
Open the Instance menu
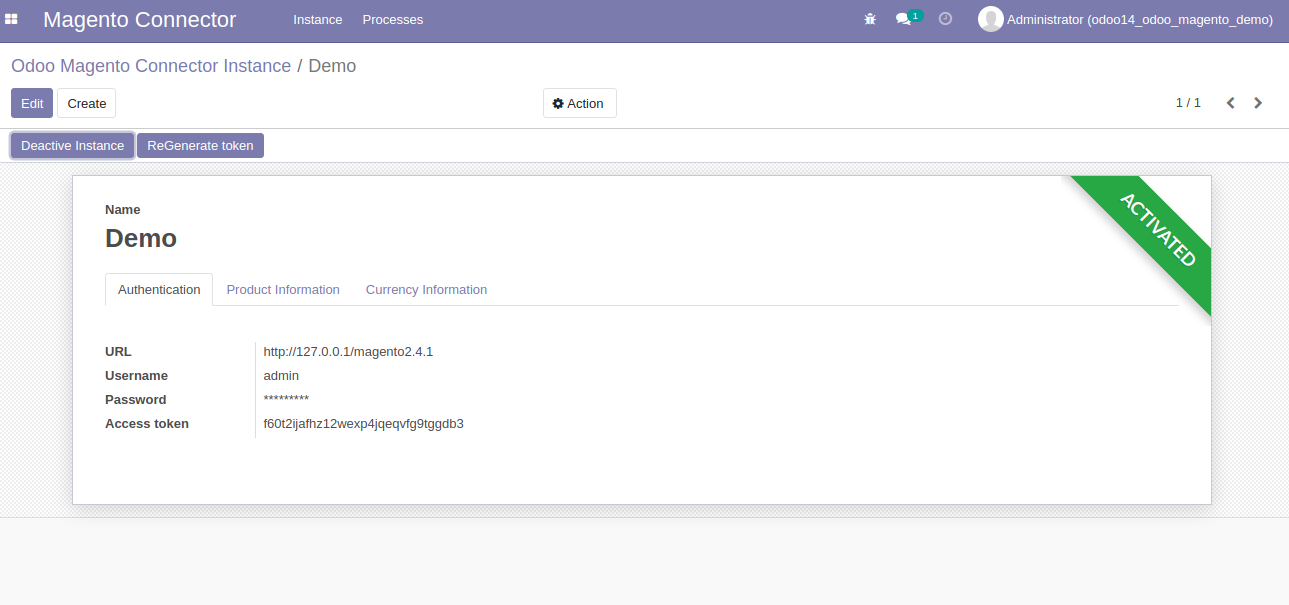pos(317,19)
